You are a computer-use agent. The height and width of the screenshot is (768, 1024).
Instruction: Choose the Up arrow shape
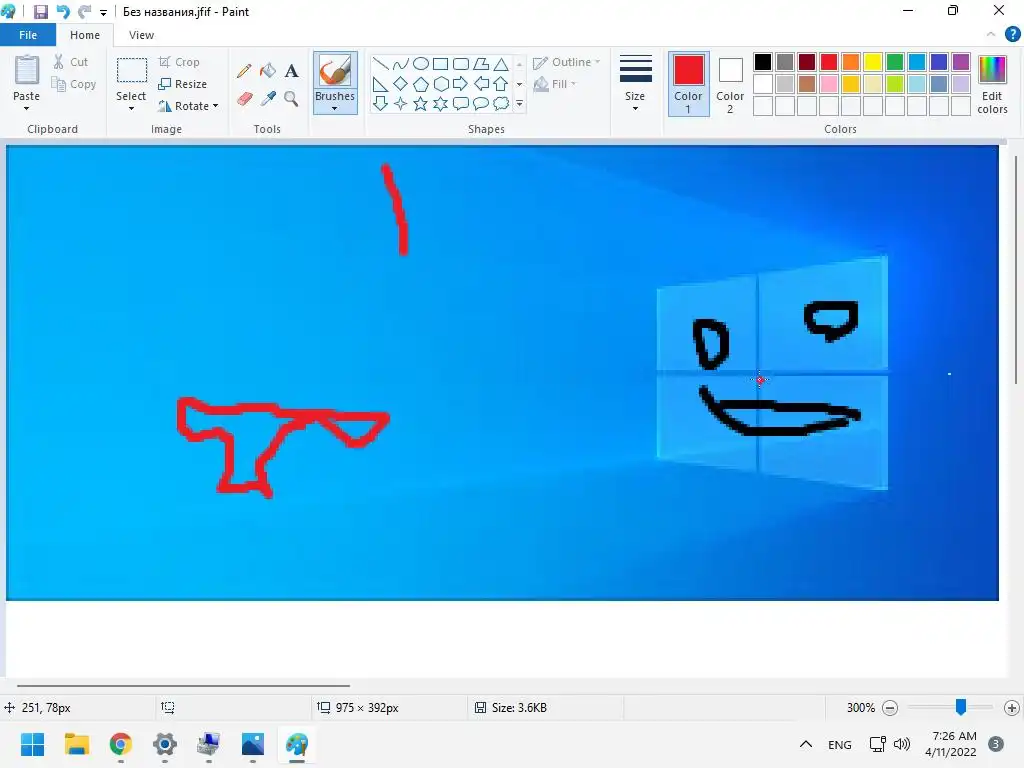click(x=501, y=84)
